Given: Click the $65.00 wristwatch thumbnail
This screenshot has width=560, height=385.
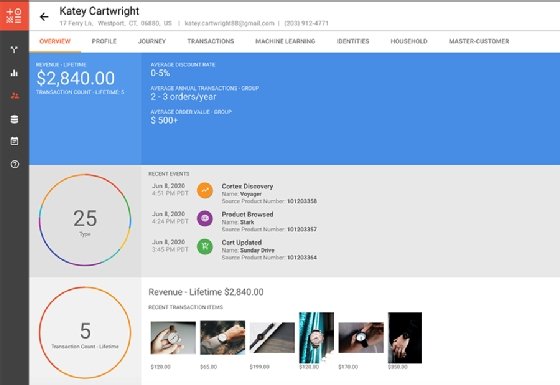Looking at the screenshot, I should click(222, 338).
